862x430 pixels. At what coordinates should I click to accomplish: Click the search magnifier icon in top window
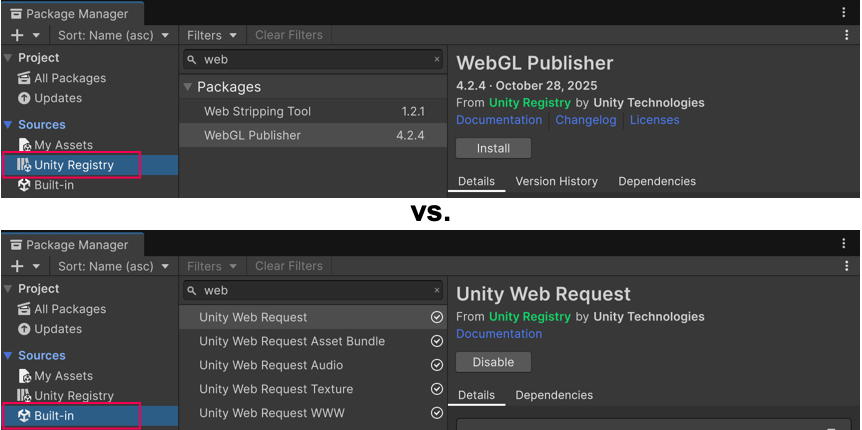coord(192,59)
